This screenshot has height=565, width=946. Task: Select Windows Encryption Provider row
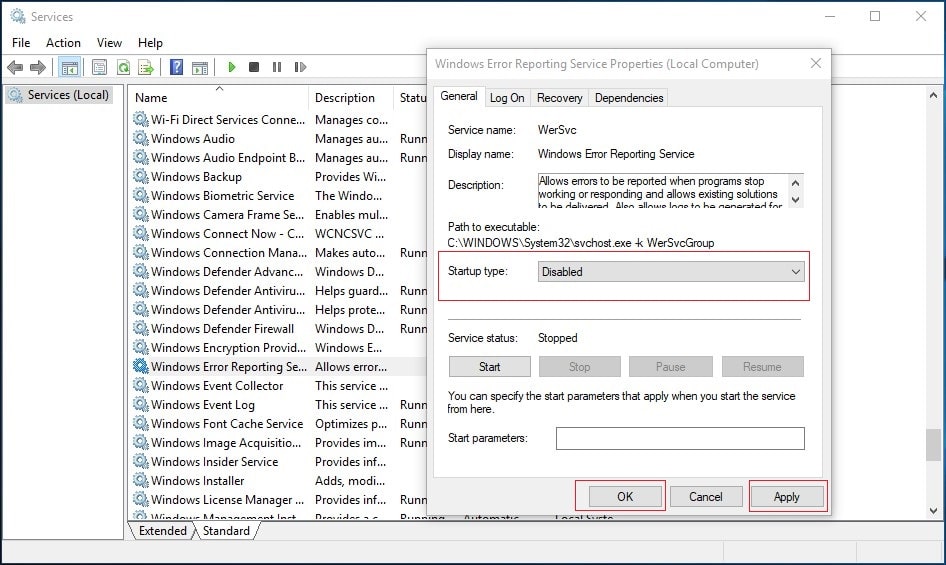click(279, 347)
